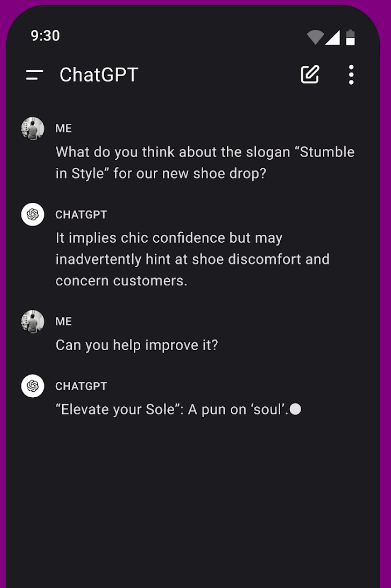The height and width of the screenshot is (588, 391).
Task: Open the sidebar hamburger menu
Action: 34,75
